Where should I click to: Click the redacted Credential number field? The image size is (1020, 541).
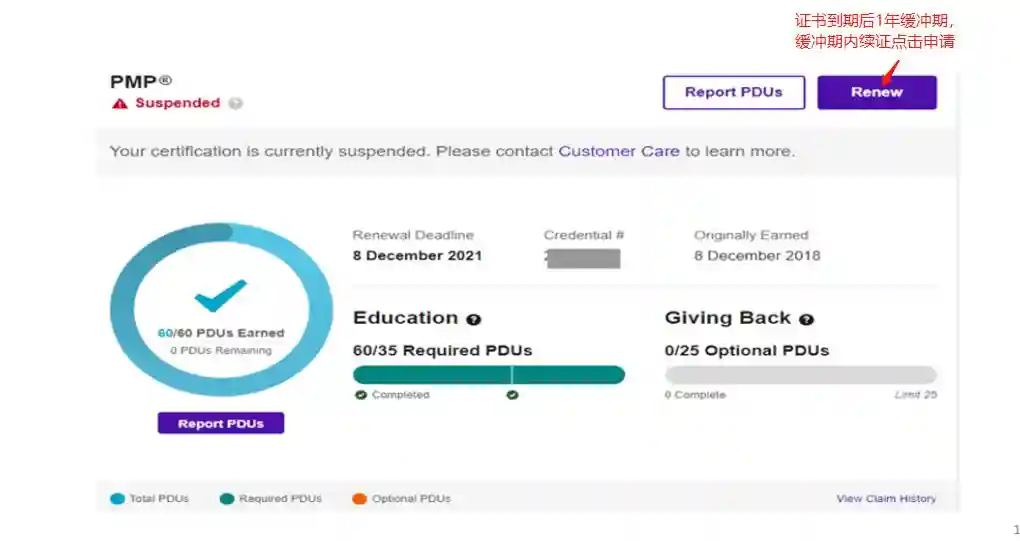point(583,257)
